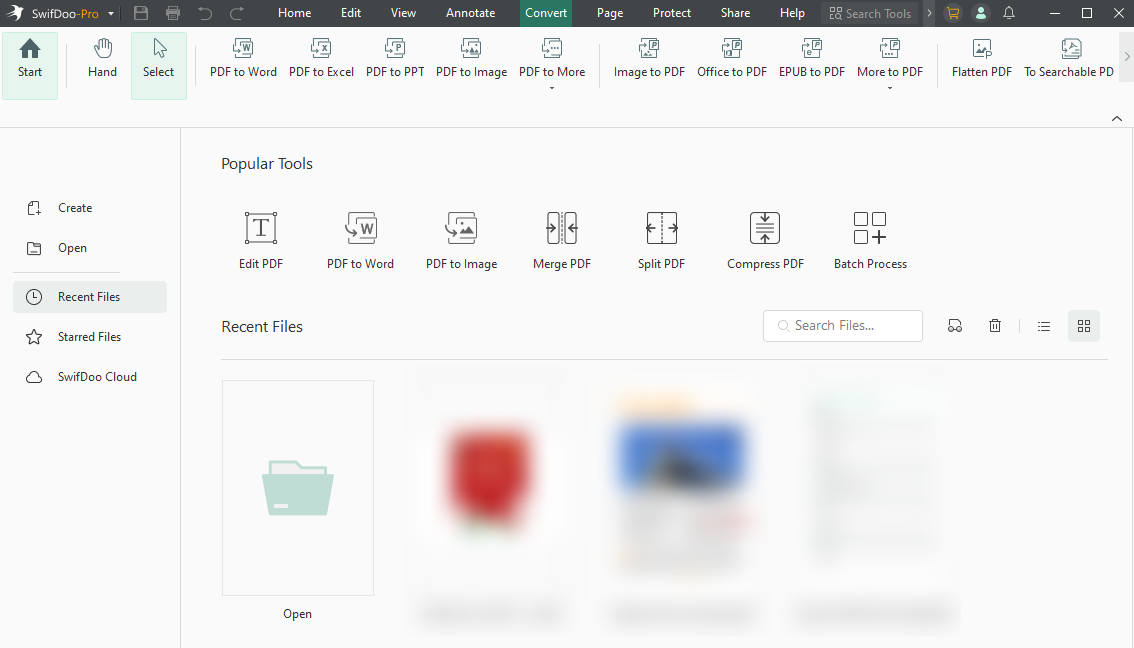The height and width of the screenshot is (648, 1134).
Task: Open the Compress PDF tool
Action: click(765, 237)
